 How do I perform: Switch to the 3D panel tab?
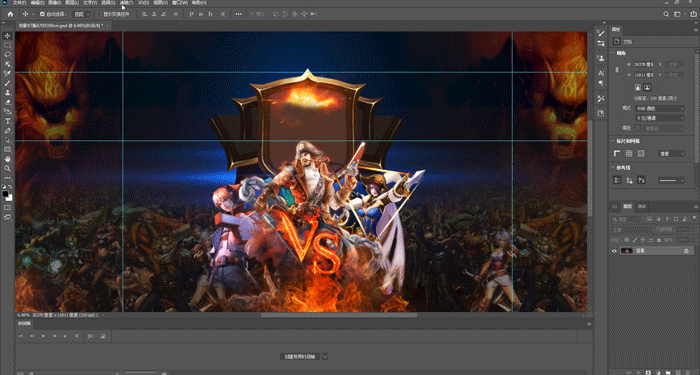[x=615, y=207]
